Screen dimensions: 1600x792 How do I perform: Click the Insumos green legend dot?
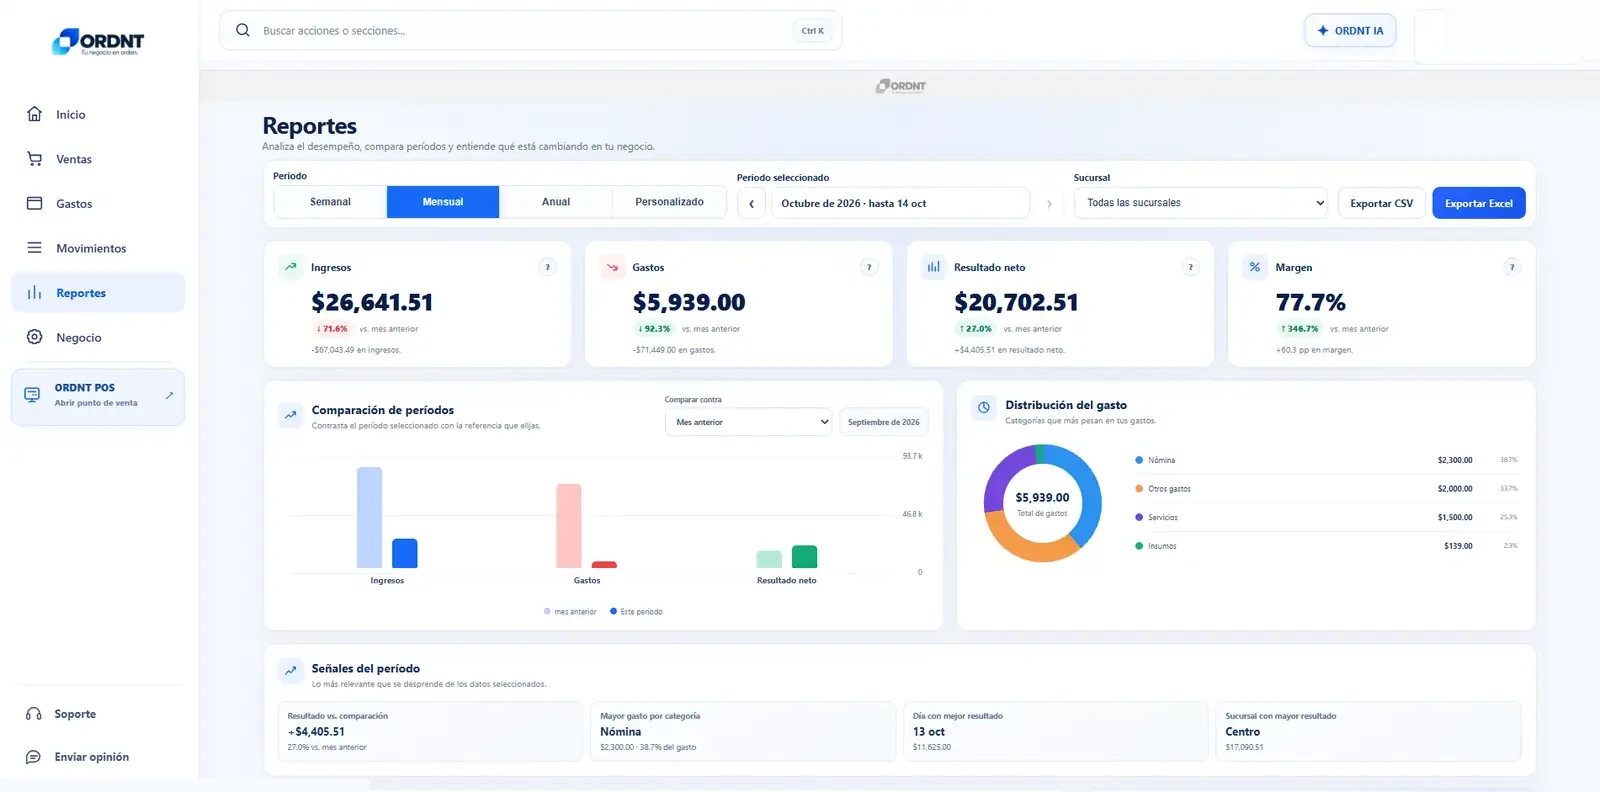[x=1139, y=546]
